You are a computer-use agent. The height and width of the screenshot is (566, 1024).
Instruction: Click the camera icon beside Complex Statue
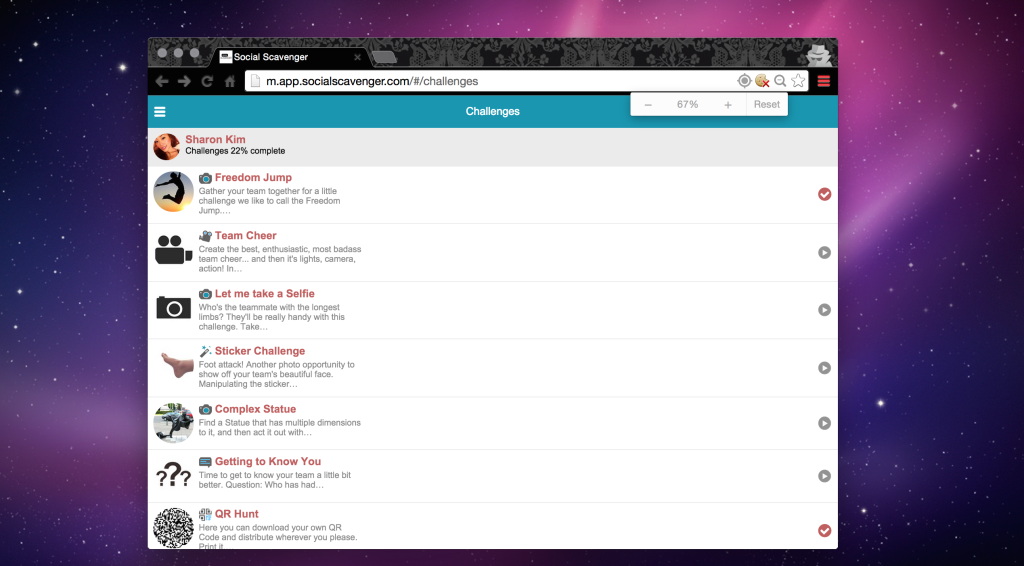point(205,410)
